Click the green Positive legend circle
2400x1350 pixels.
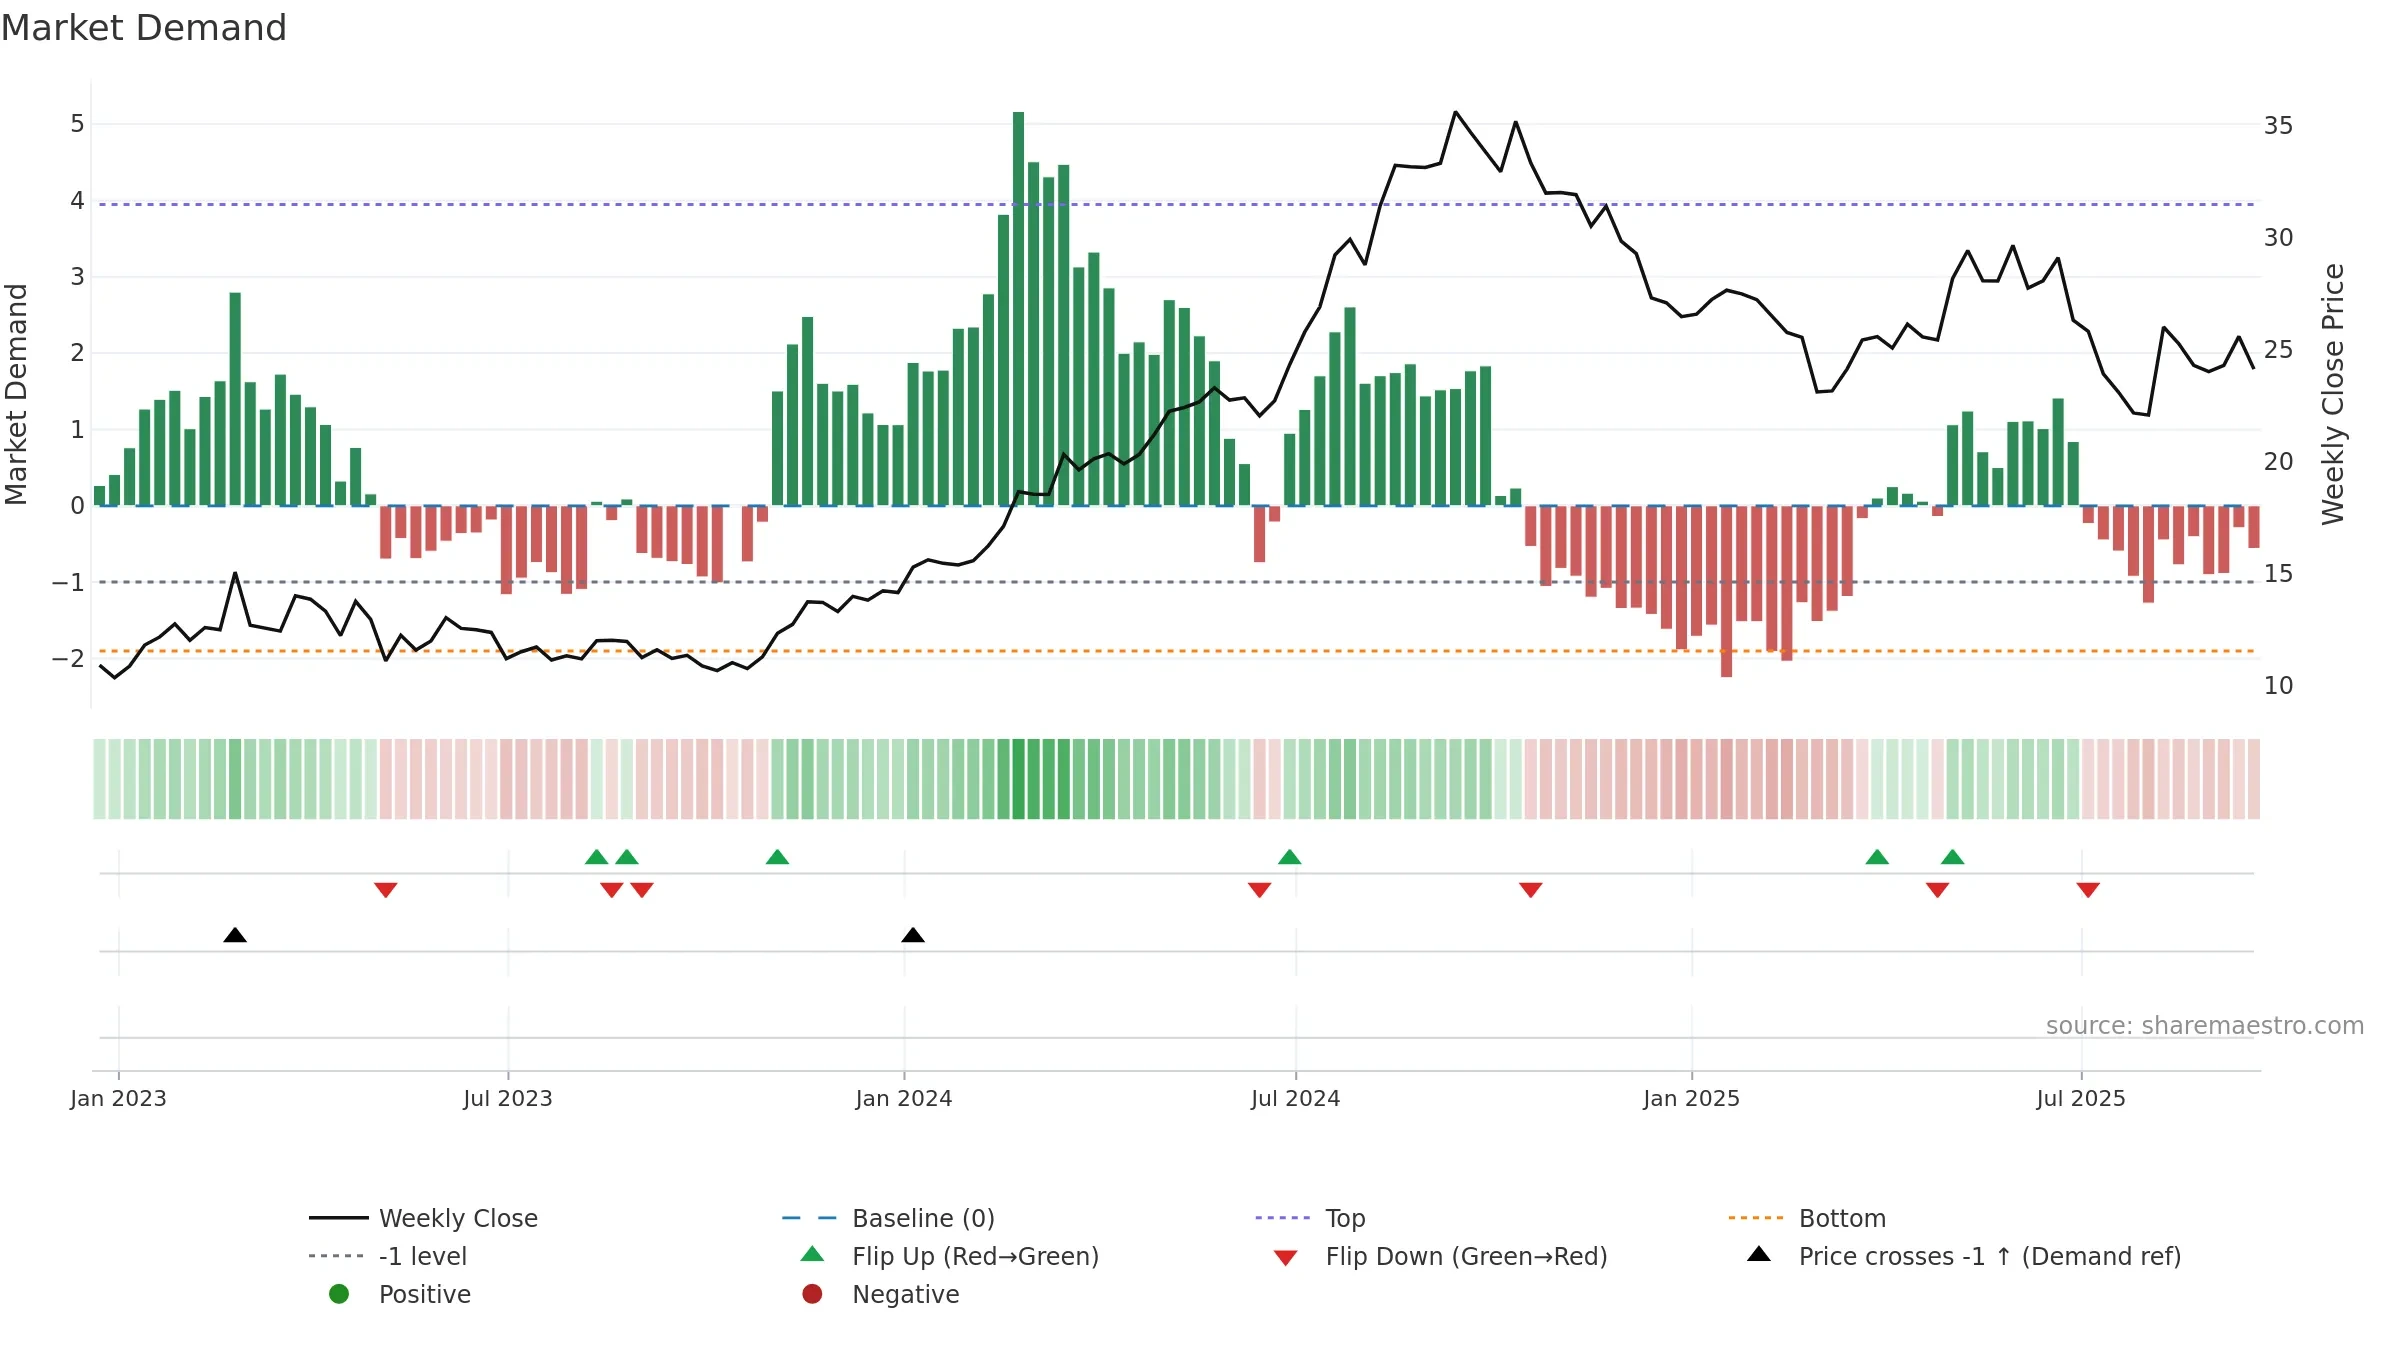coord(339,1294)
